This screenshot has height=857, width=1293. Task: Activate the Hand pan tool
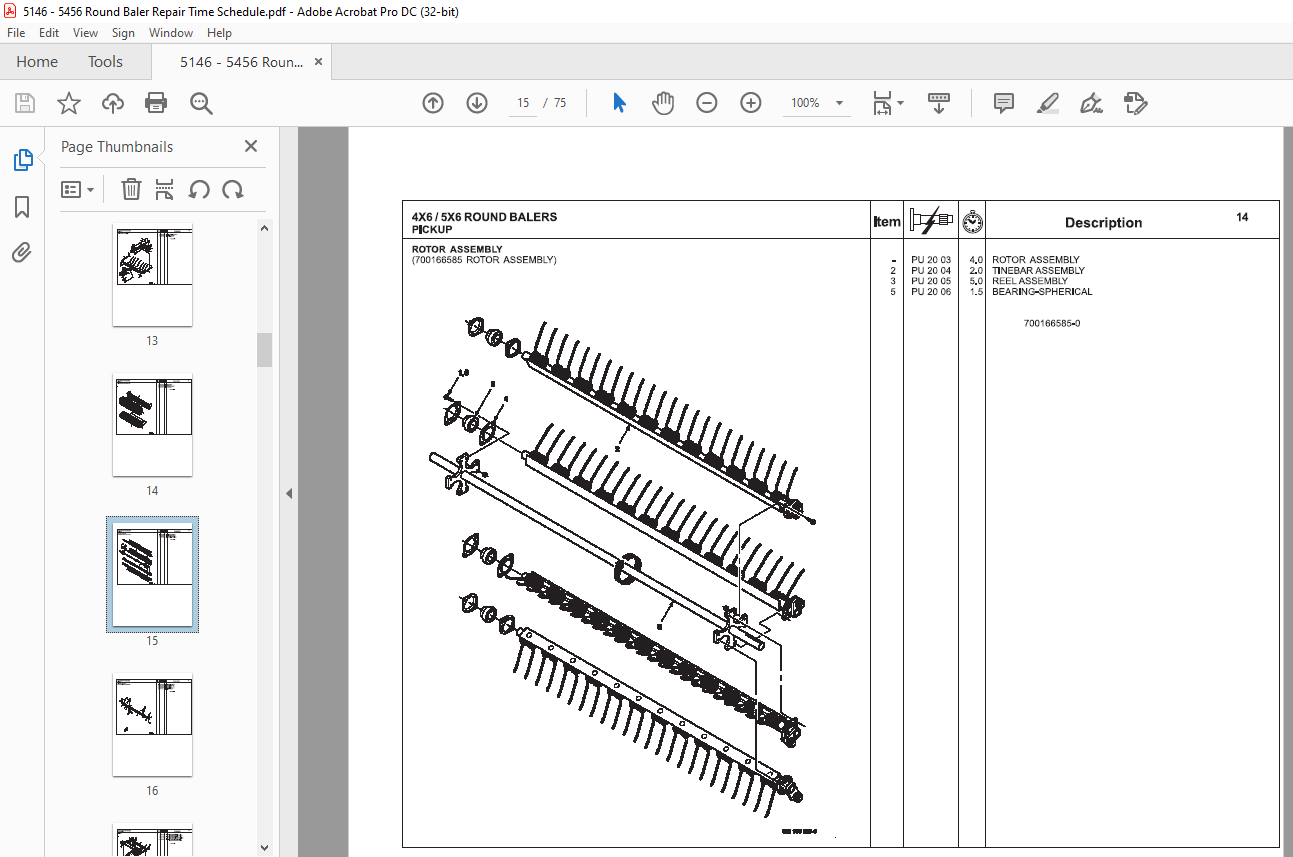[x=663, y=103]
